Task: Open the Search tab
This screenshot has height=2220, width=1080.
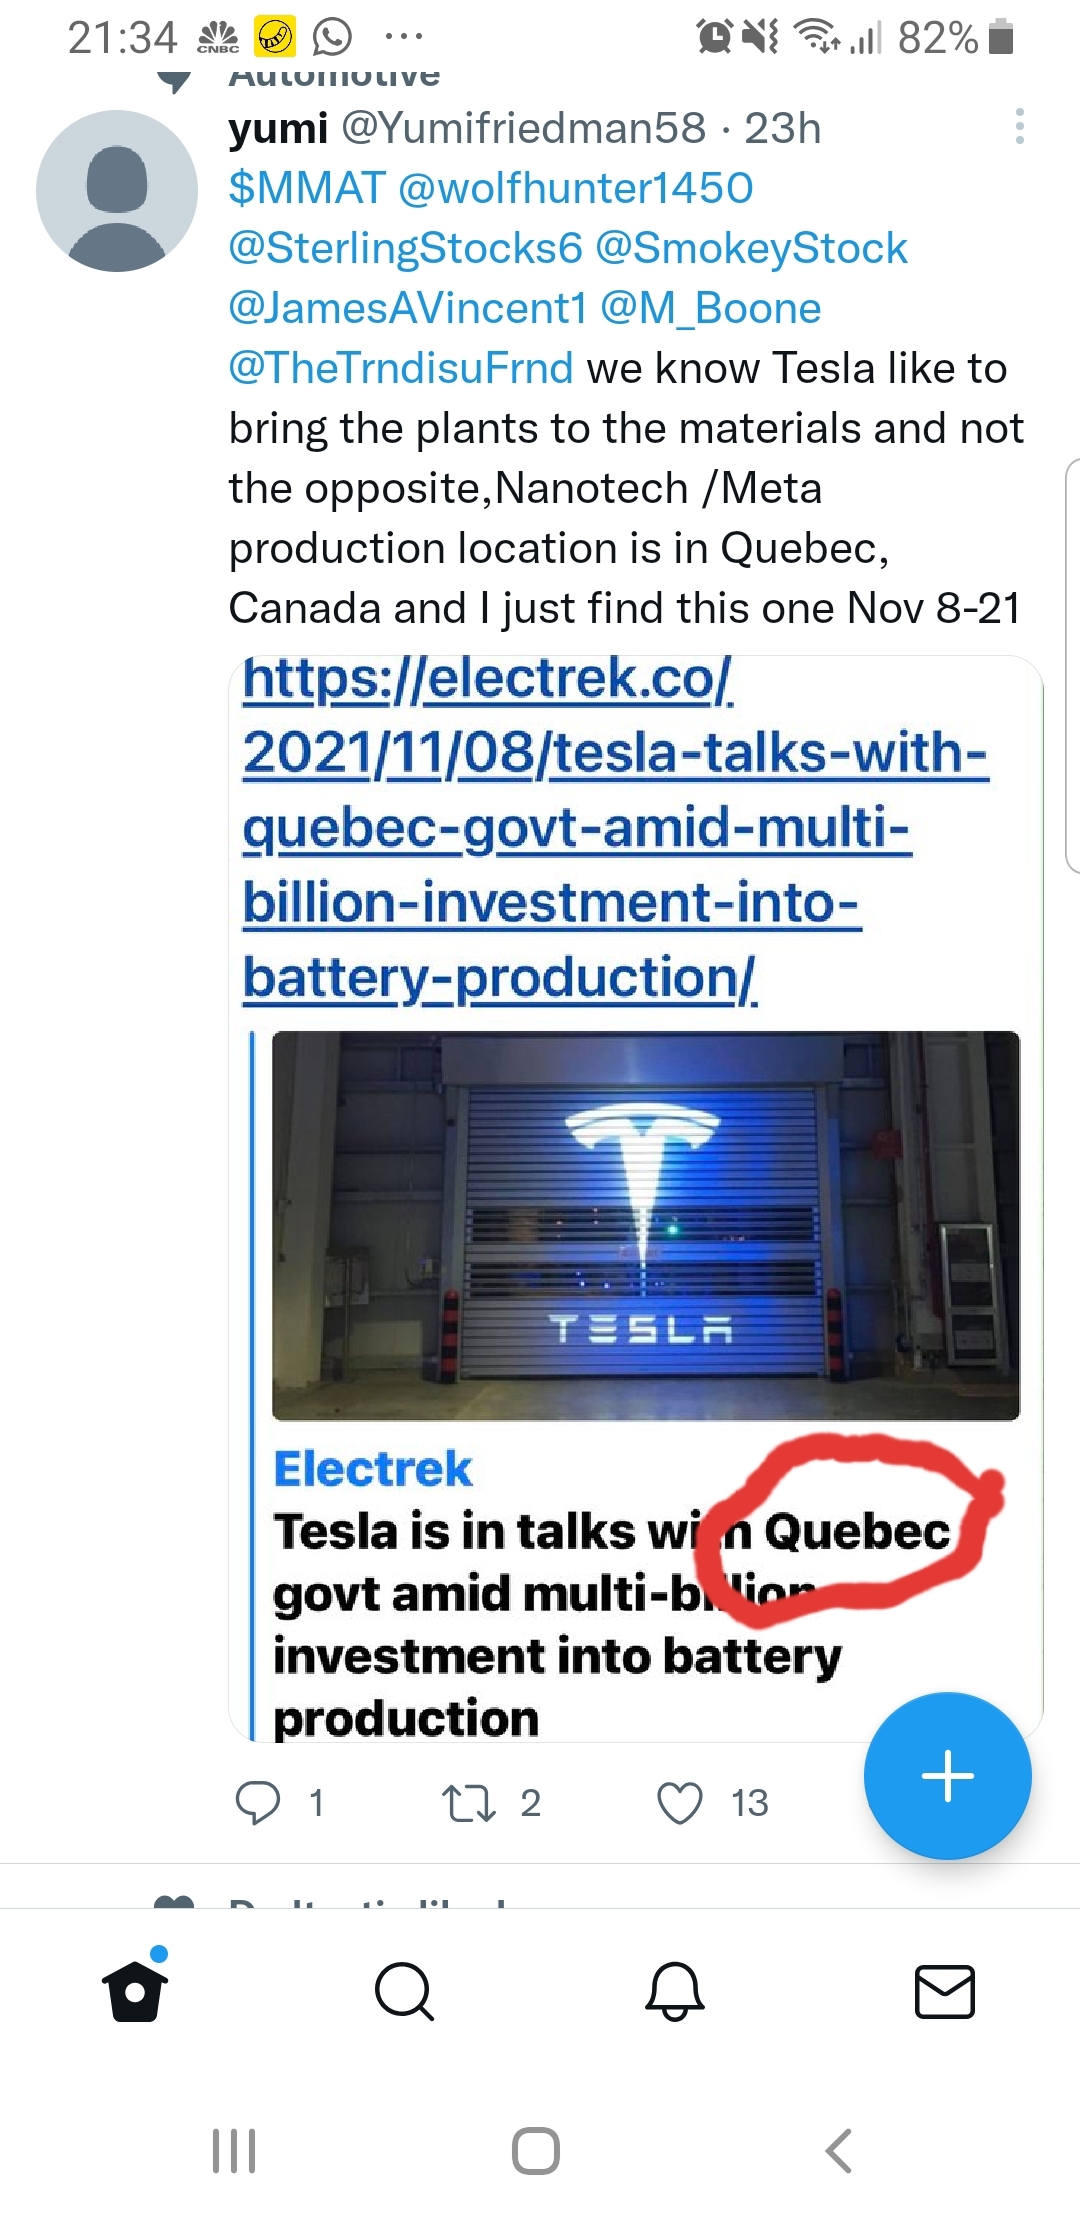Action: (404, 1990)
